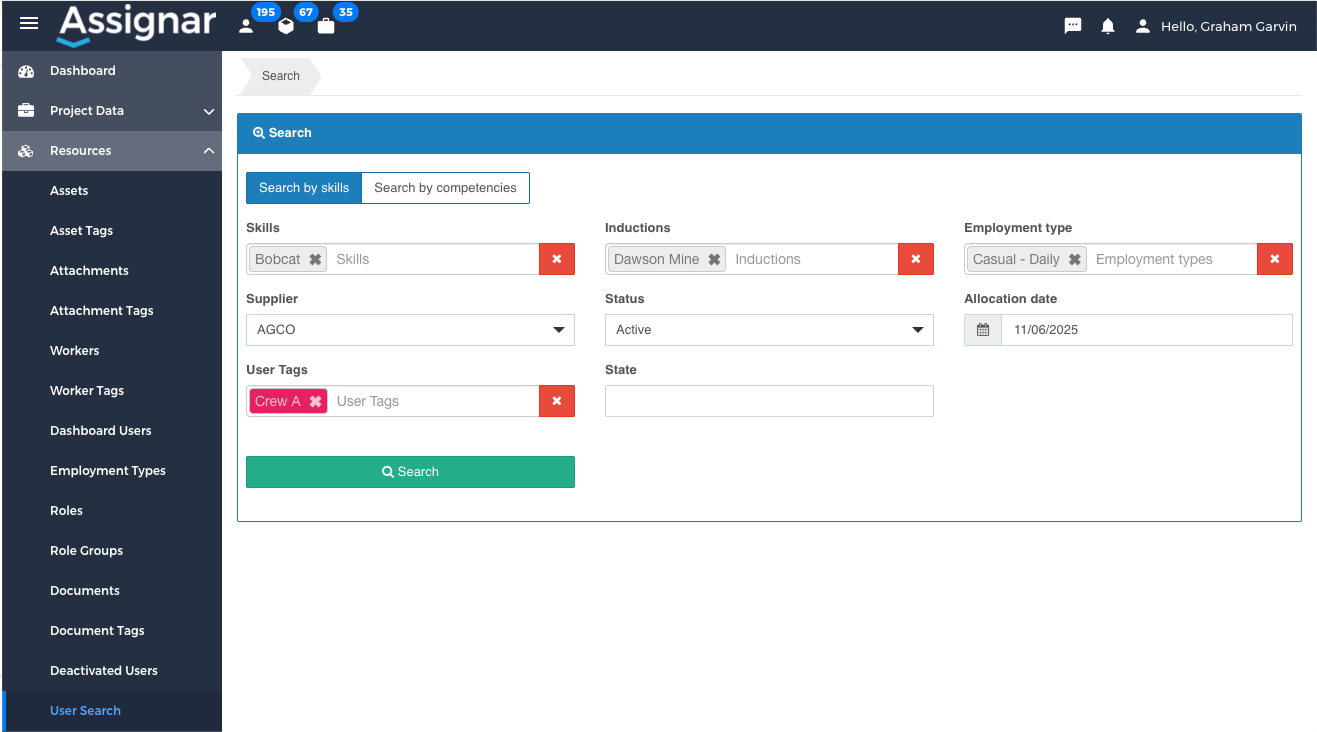Viewport: 1317px width, 732px height.
Task: Open the chat messages icon
Action: pos(1073,26)
